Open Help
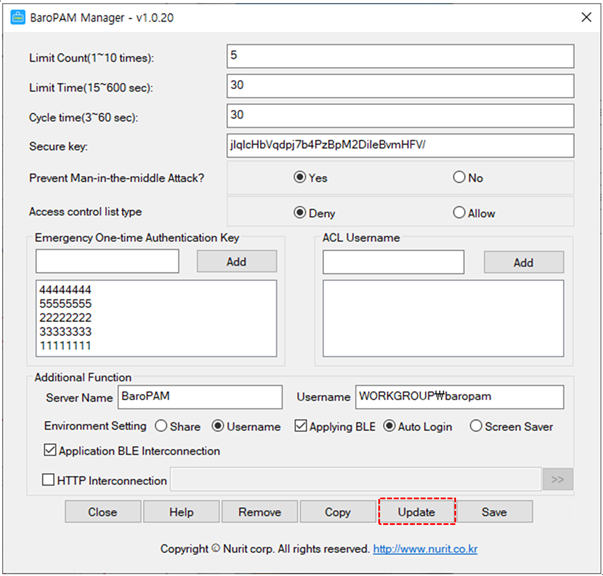Viewport: 603px width, 576px height. [x=181, y=512]
